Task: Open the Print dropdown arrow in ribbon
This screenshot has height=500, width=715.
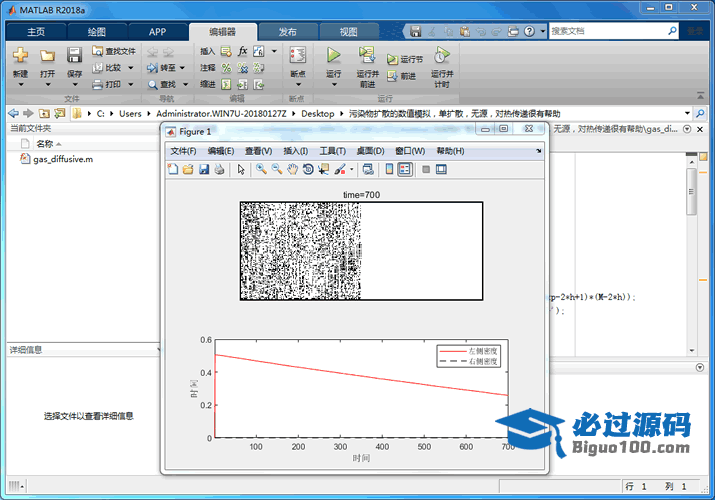Action: 131,84
